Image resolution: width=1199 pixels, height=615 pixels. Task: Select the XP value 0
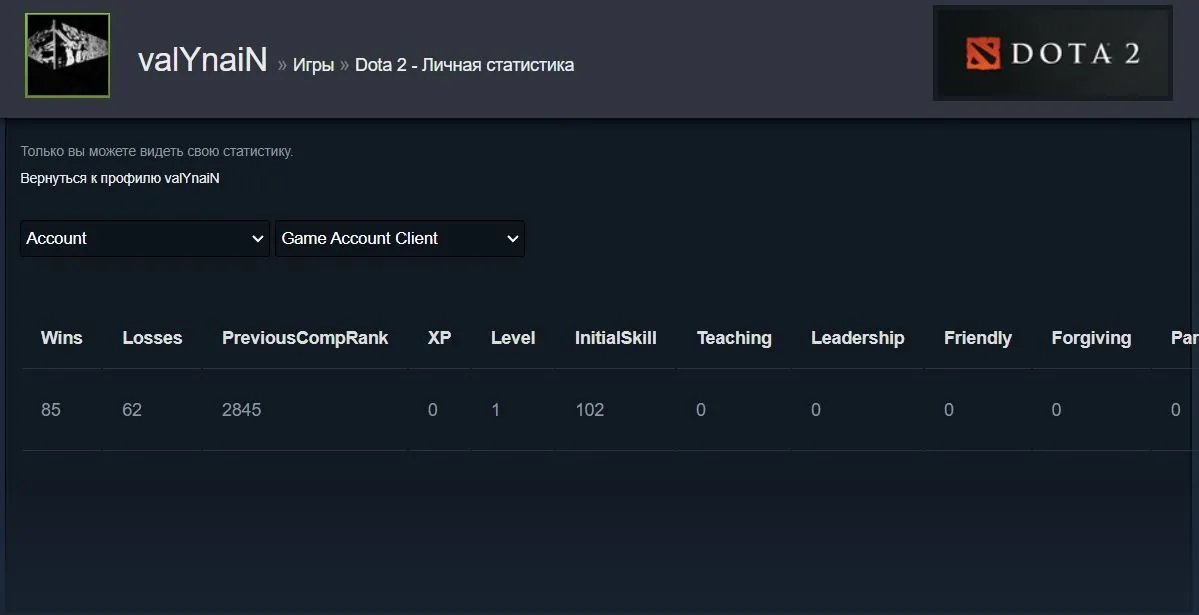point(433,410)
